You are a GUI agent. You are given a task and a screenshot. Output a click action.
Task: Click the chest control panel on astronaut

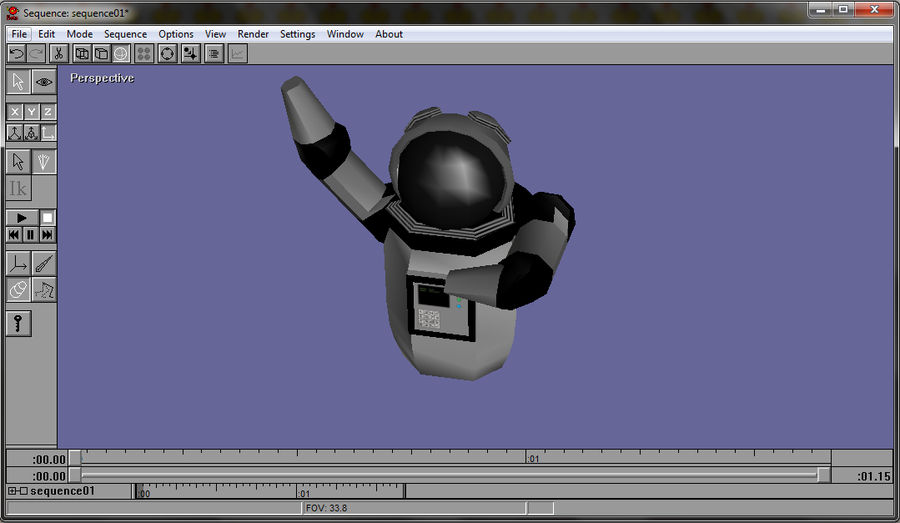(441, 308)
